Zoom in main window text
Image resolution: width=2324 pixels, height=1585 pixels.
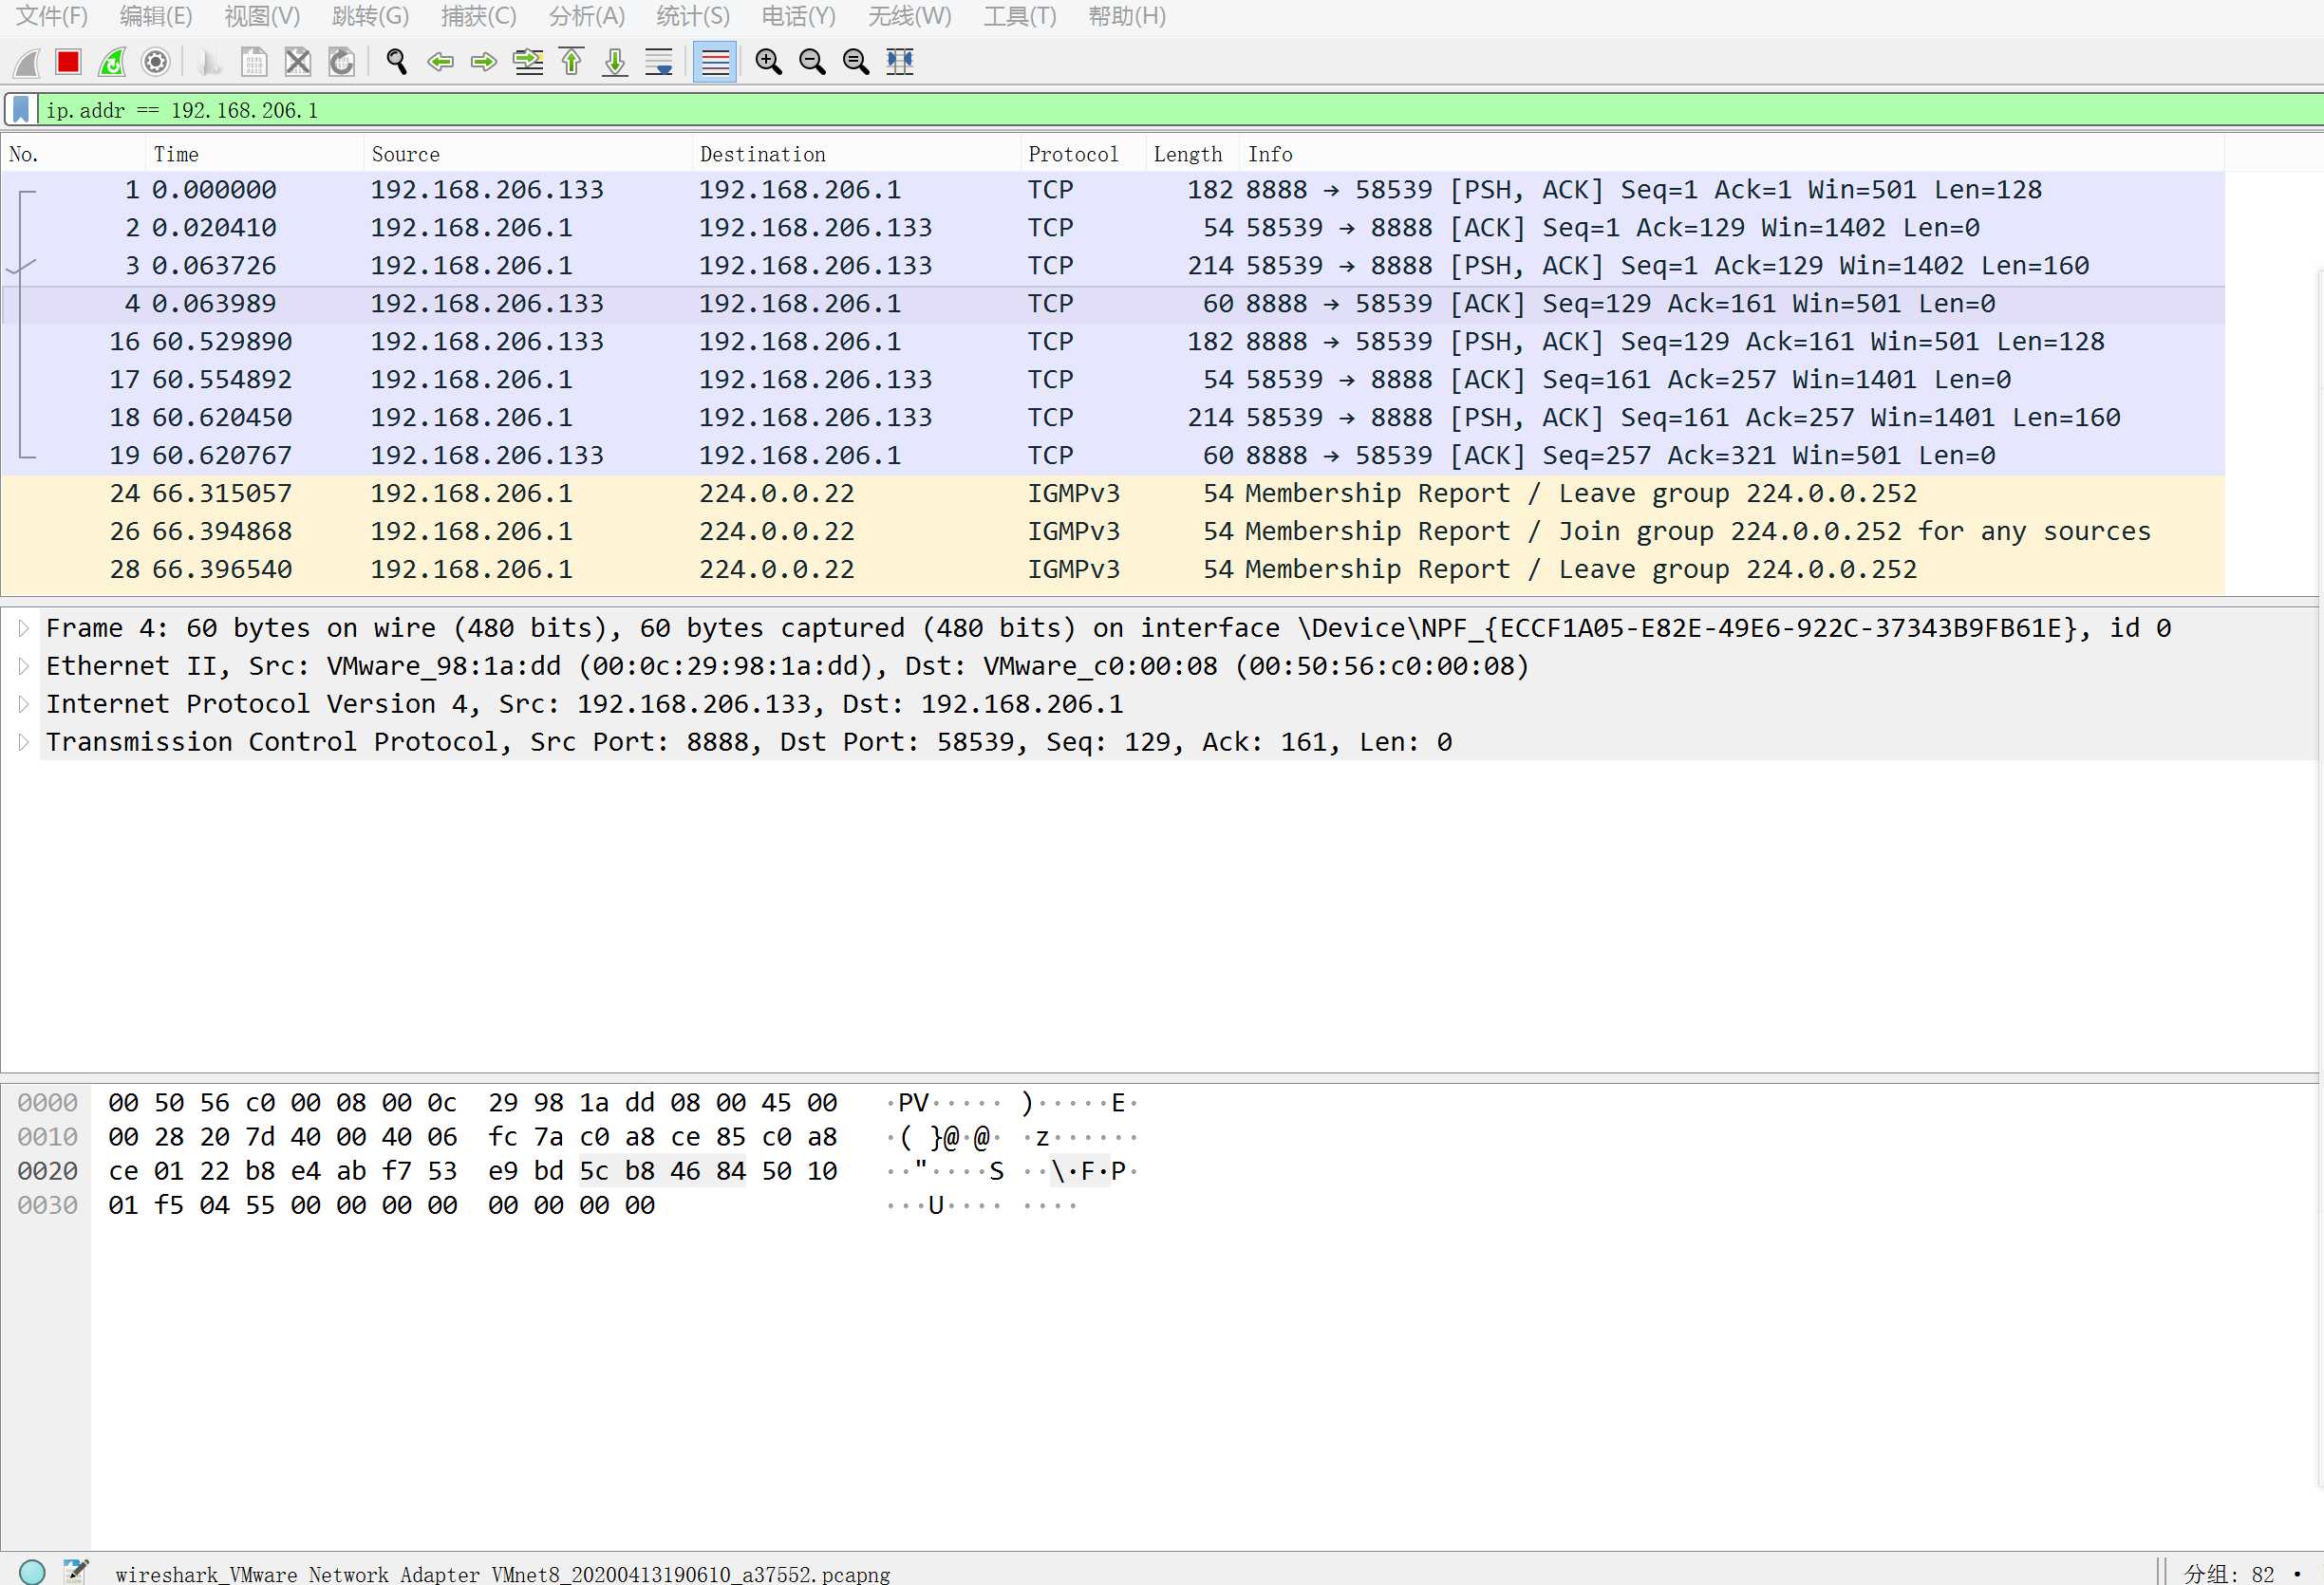[768, 62]
